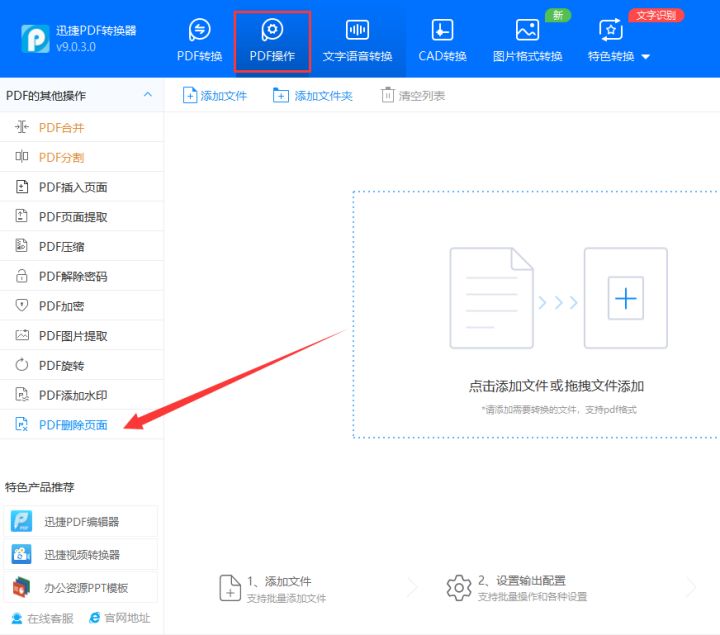Click the PDF页面提取 icon
This screenshot has width=720, height=635.
pyautogui.click(x=22, y=215)
